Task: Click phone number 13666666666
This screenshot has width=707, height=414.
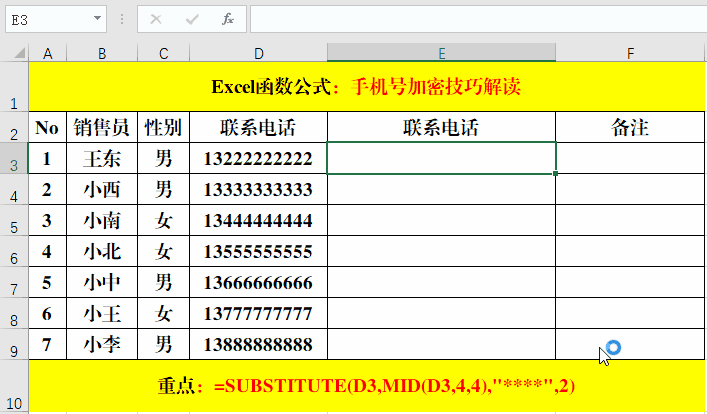Action: point(258,282)
